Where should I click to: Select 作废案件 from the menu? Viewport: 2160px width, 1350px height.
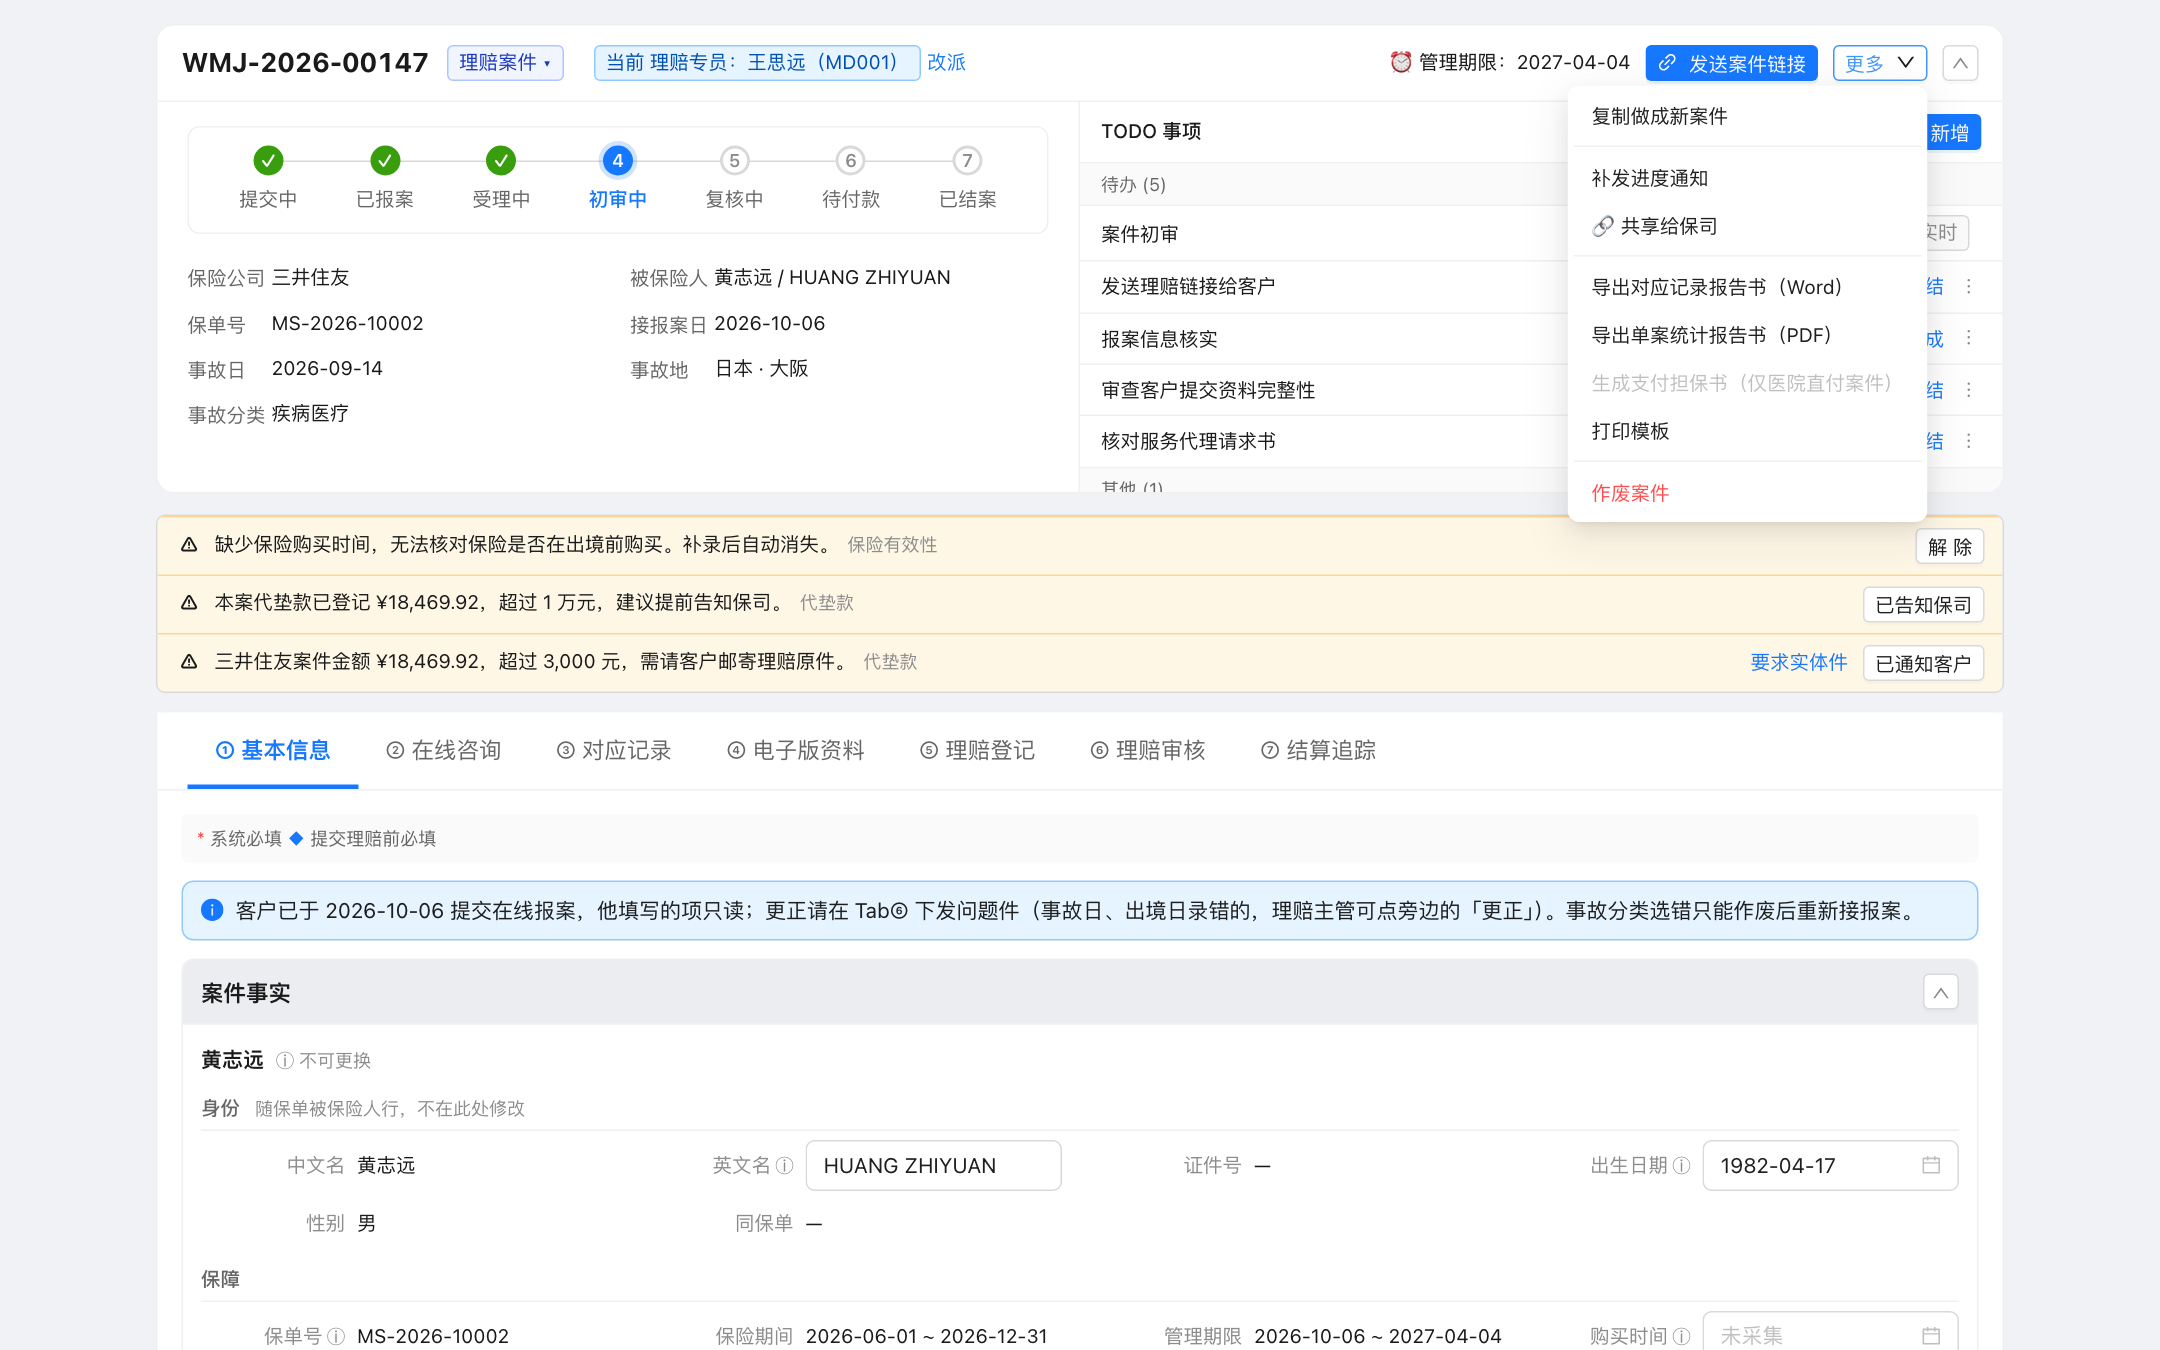(x=1747, y=493)
